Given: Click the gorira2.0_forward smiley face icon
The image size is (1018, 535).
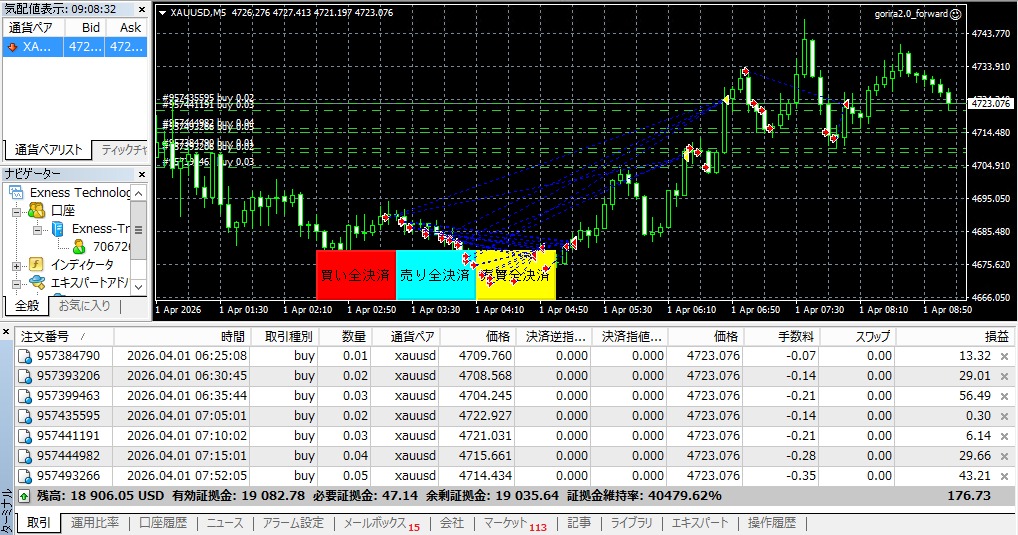Looking at the screenshot, I should [956, 14].
